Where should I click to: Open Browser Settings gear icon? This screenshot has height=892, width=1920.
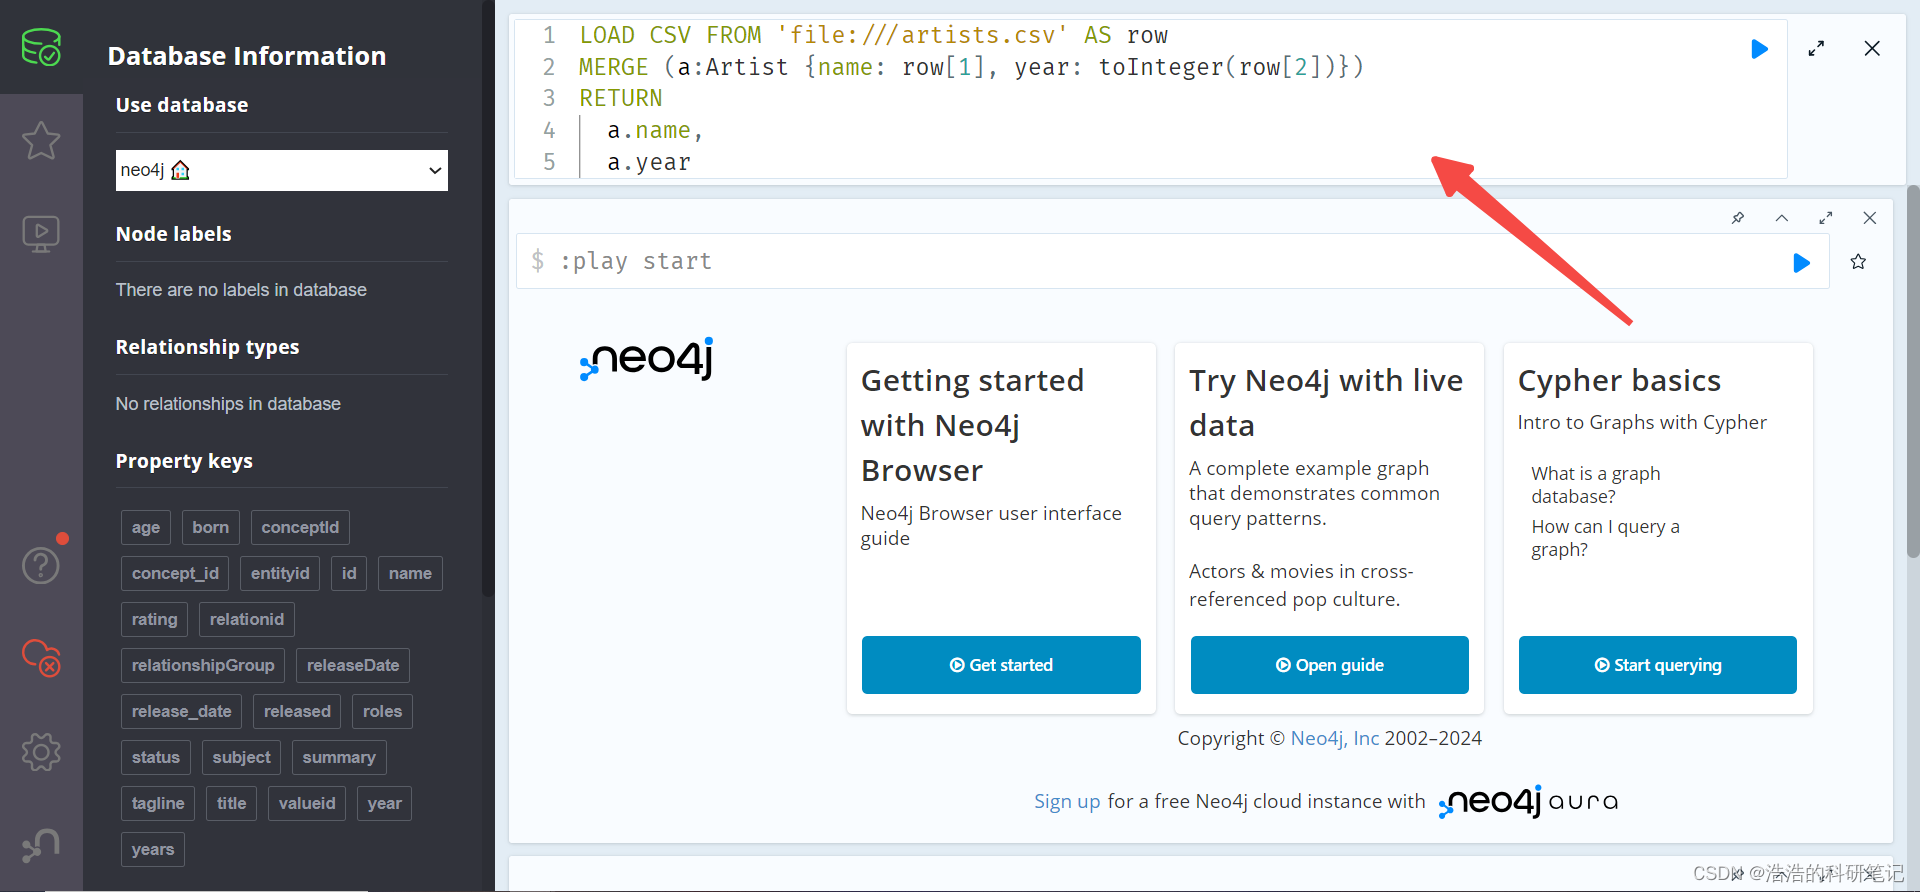click(x=41, y=752)
